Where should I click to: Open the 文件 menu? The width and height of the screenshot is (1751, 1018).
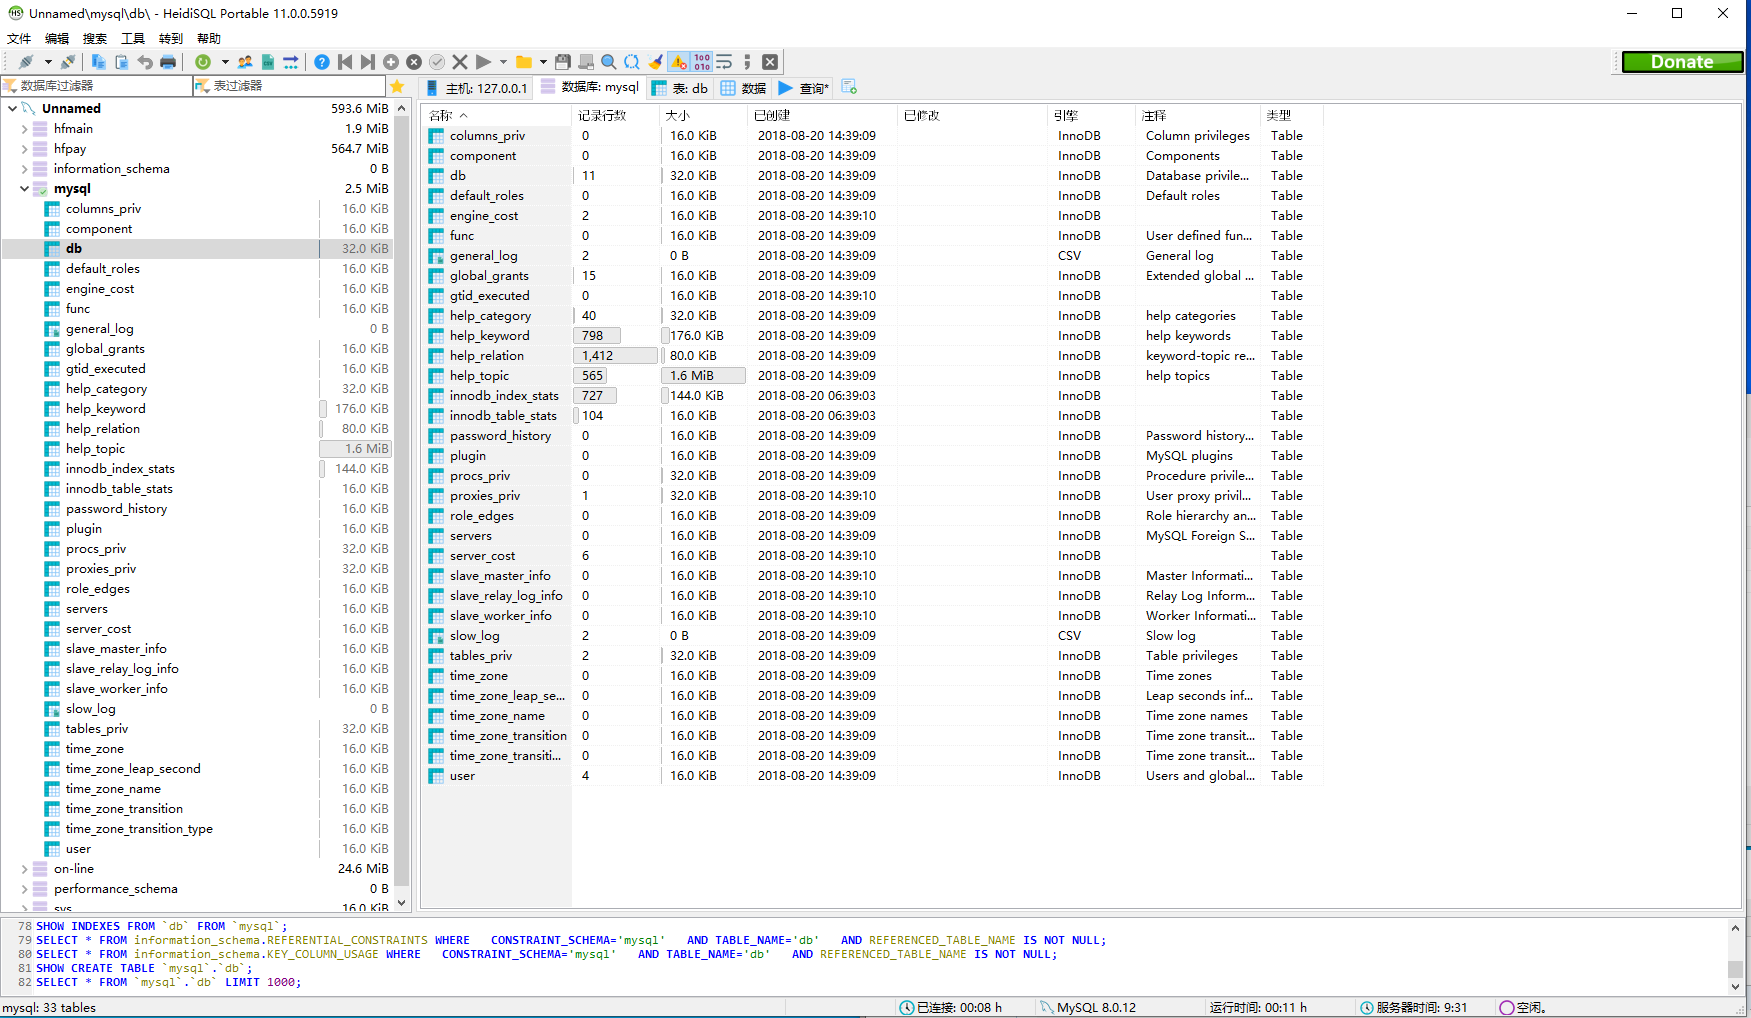coord(19,39)
